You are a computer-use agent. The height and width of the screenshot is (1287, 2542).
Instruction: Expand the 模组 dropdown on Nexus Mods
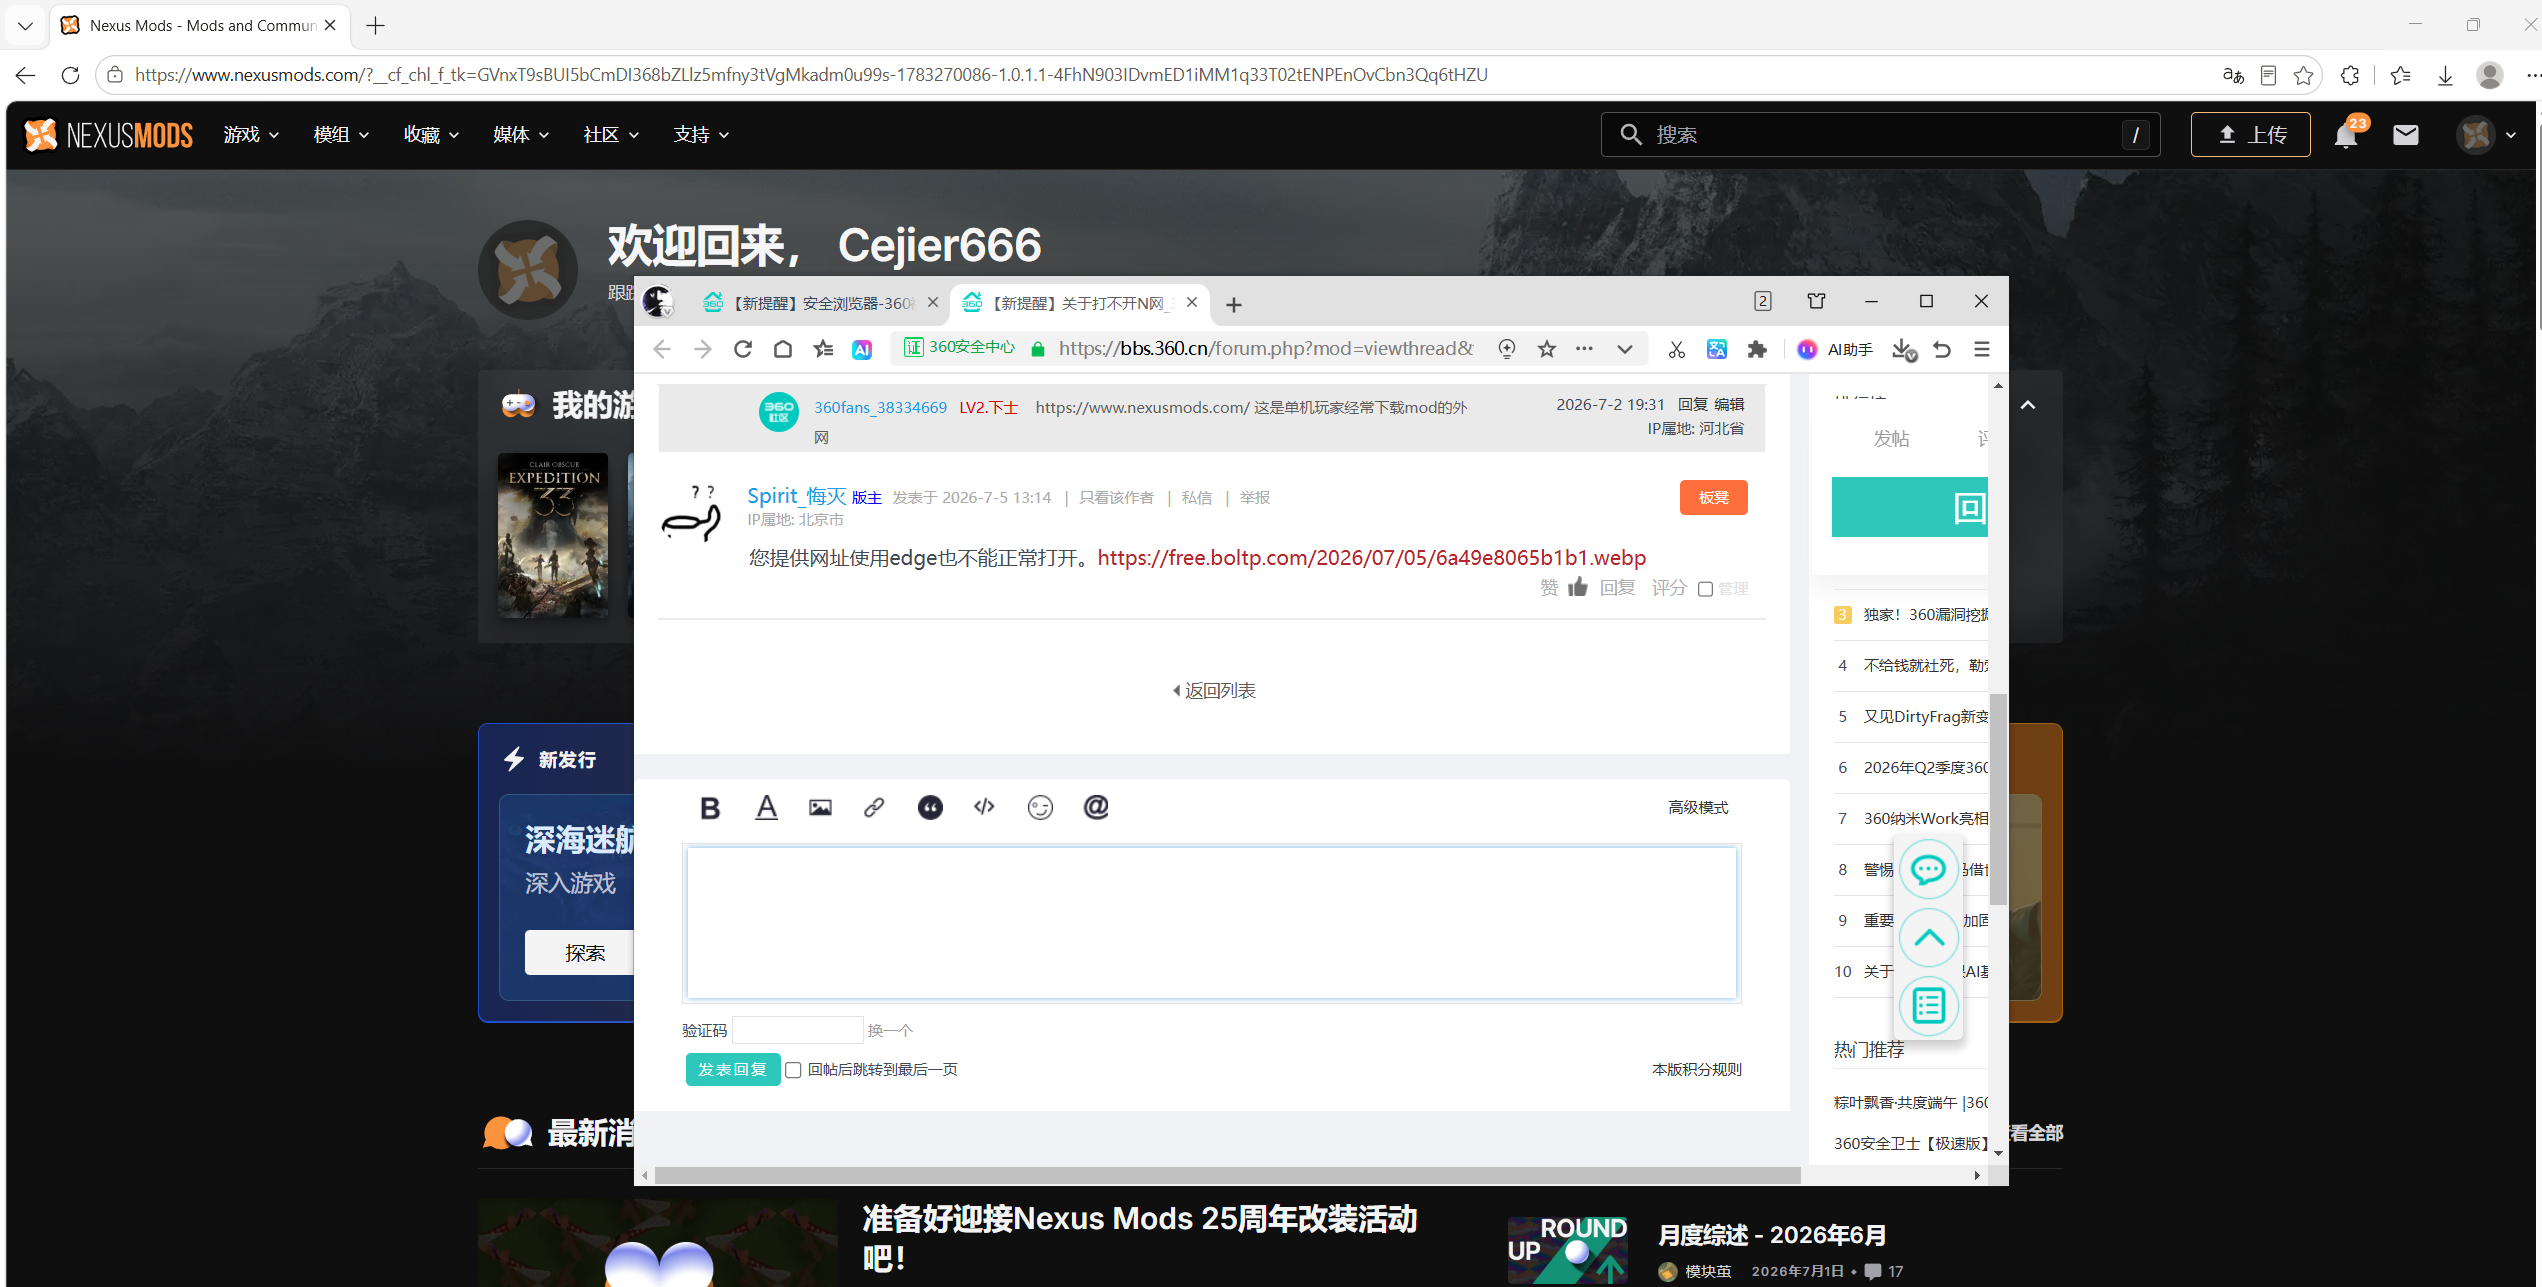[x=341, y=134]
